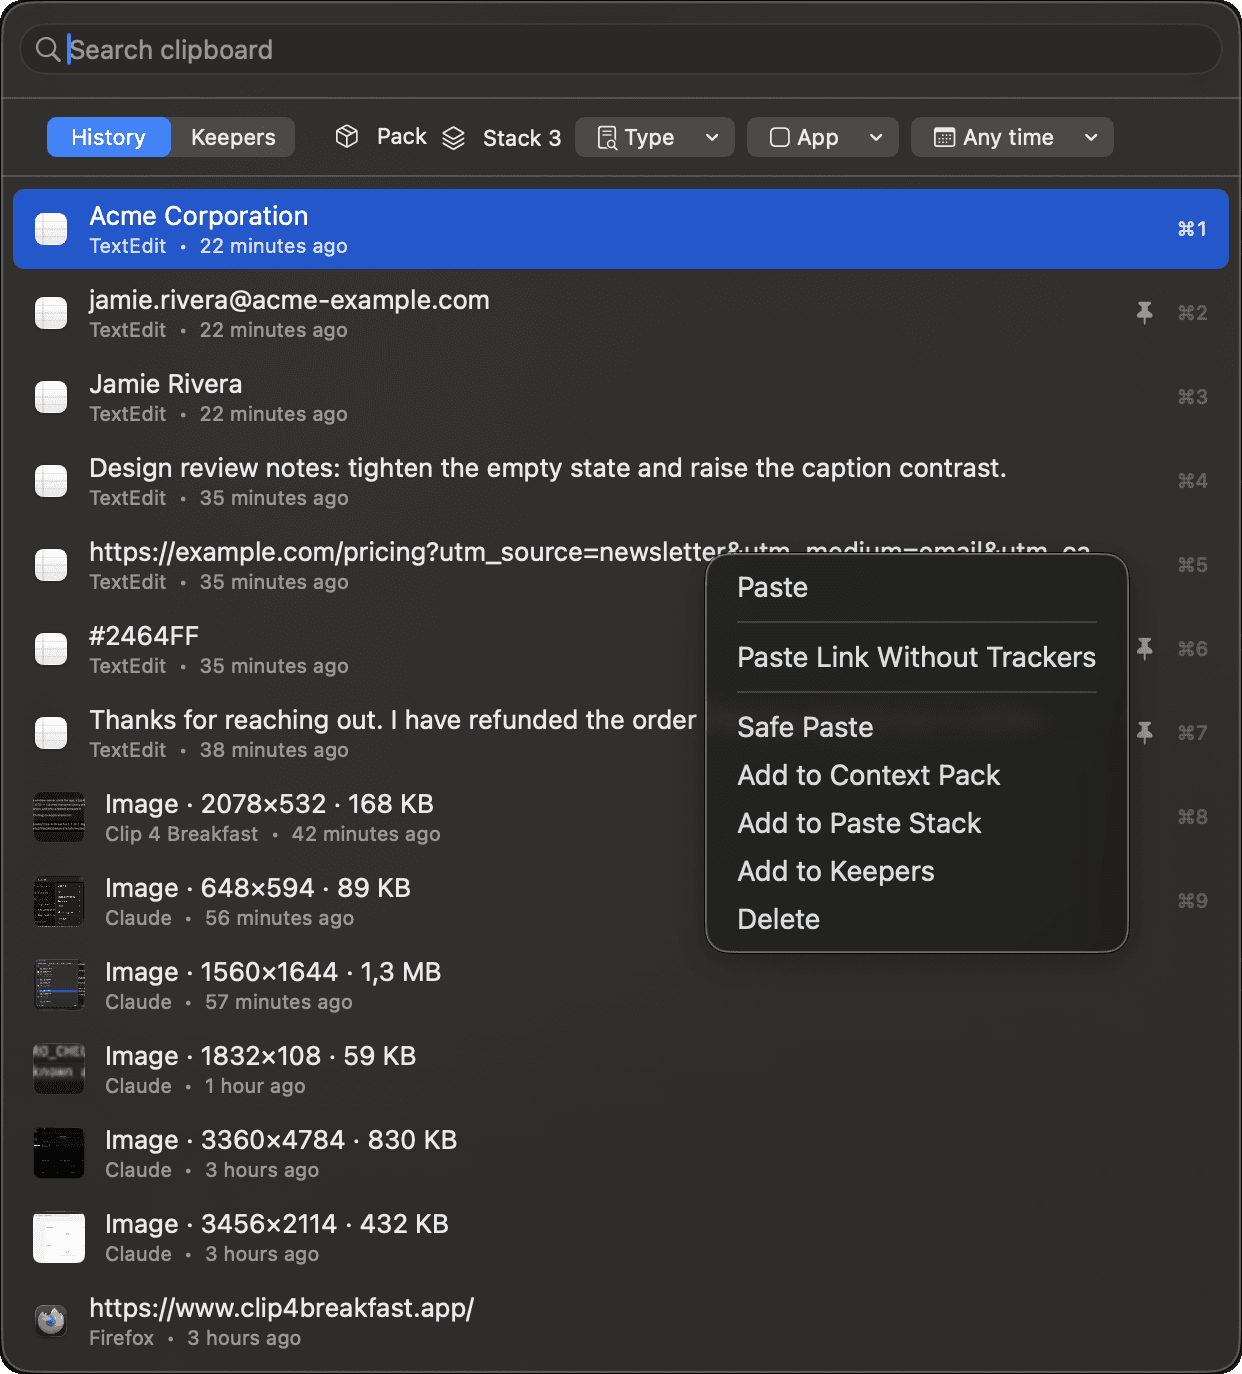1242x1374 pixels.
Task: Click TextEdit icon for Thanks for reaching out
Action: [51, 733]
